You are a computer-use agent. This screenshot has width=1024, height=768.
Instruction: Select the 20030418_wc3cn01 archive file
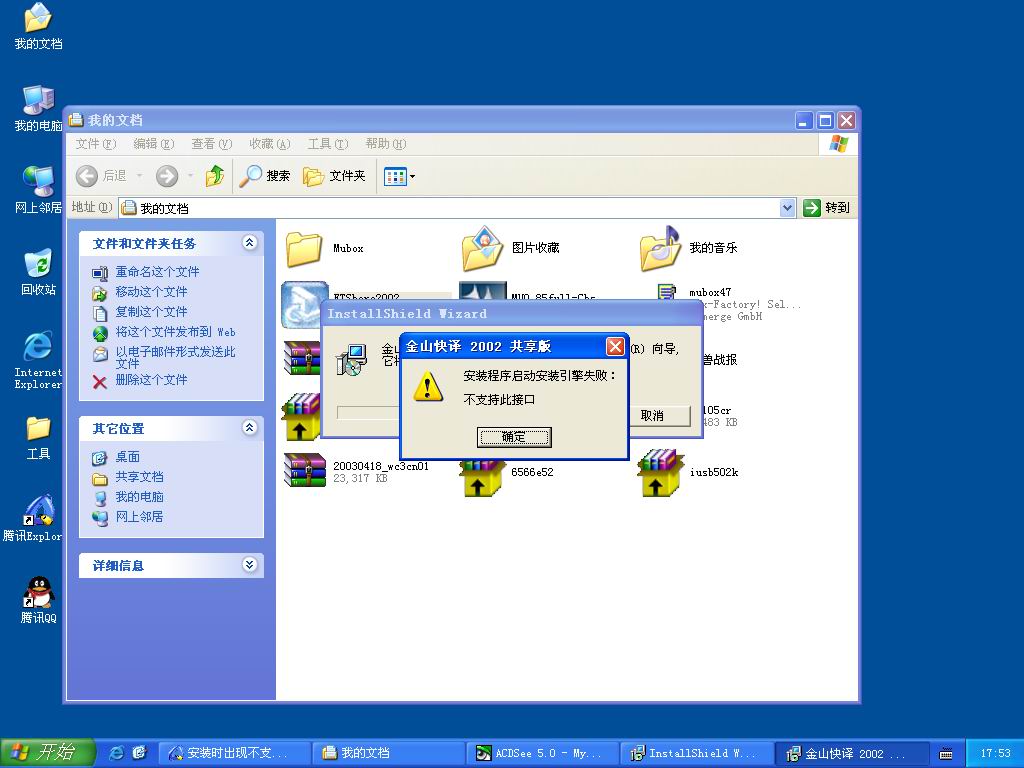tap(357, 471)
